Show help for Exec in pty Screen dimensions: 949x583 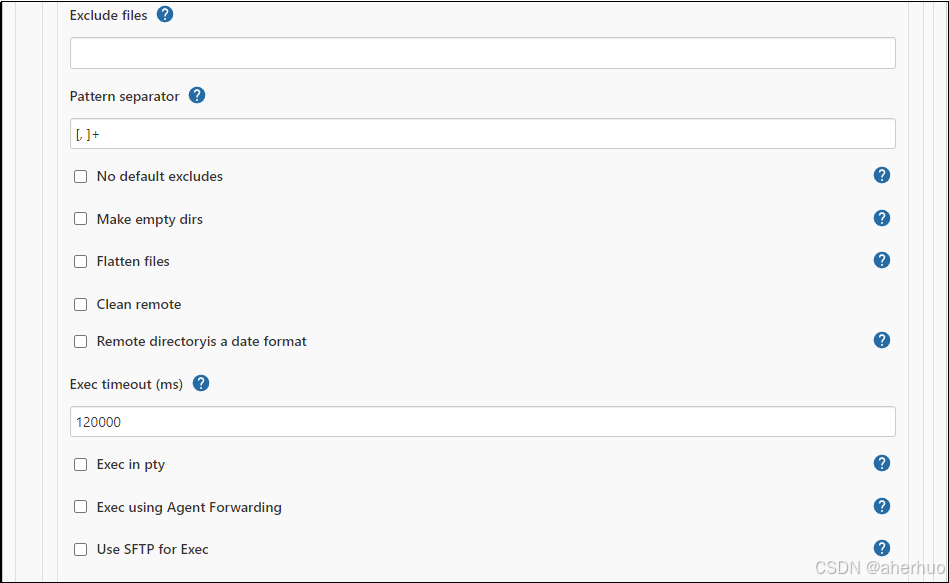(x=882, y=463)
